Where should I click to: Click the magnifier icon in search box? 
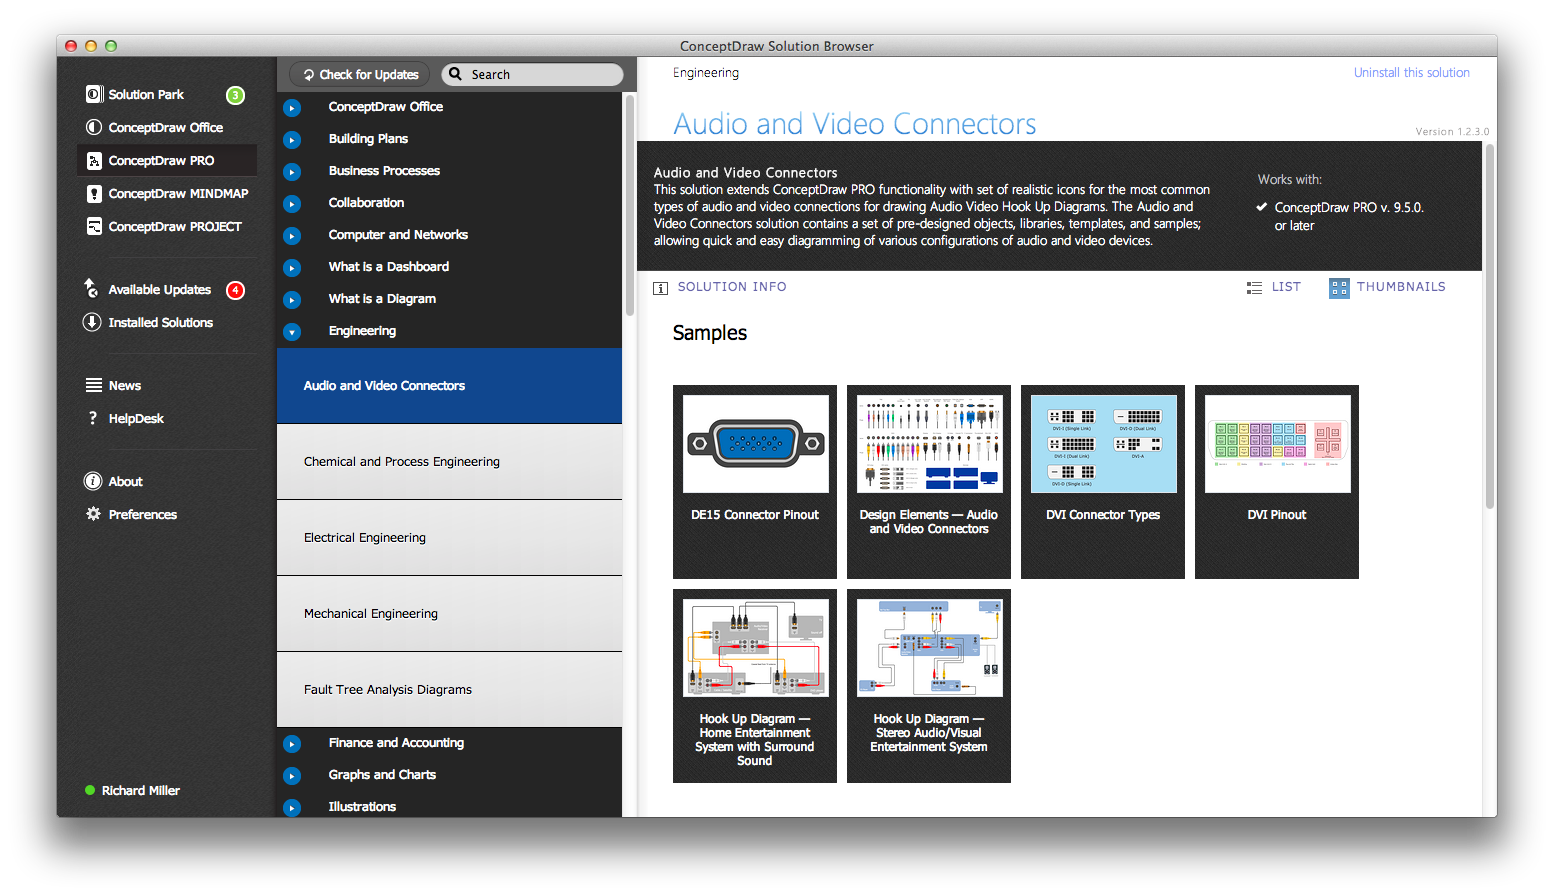pyautogui.click(x=456, y=74)
